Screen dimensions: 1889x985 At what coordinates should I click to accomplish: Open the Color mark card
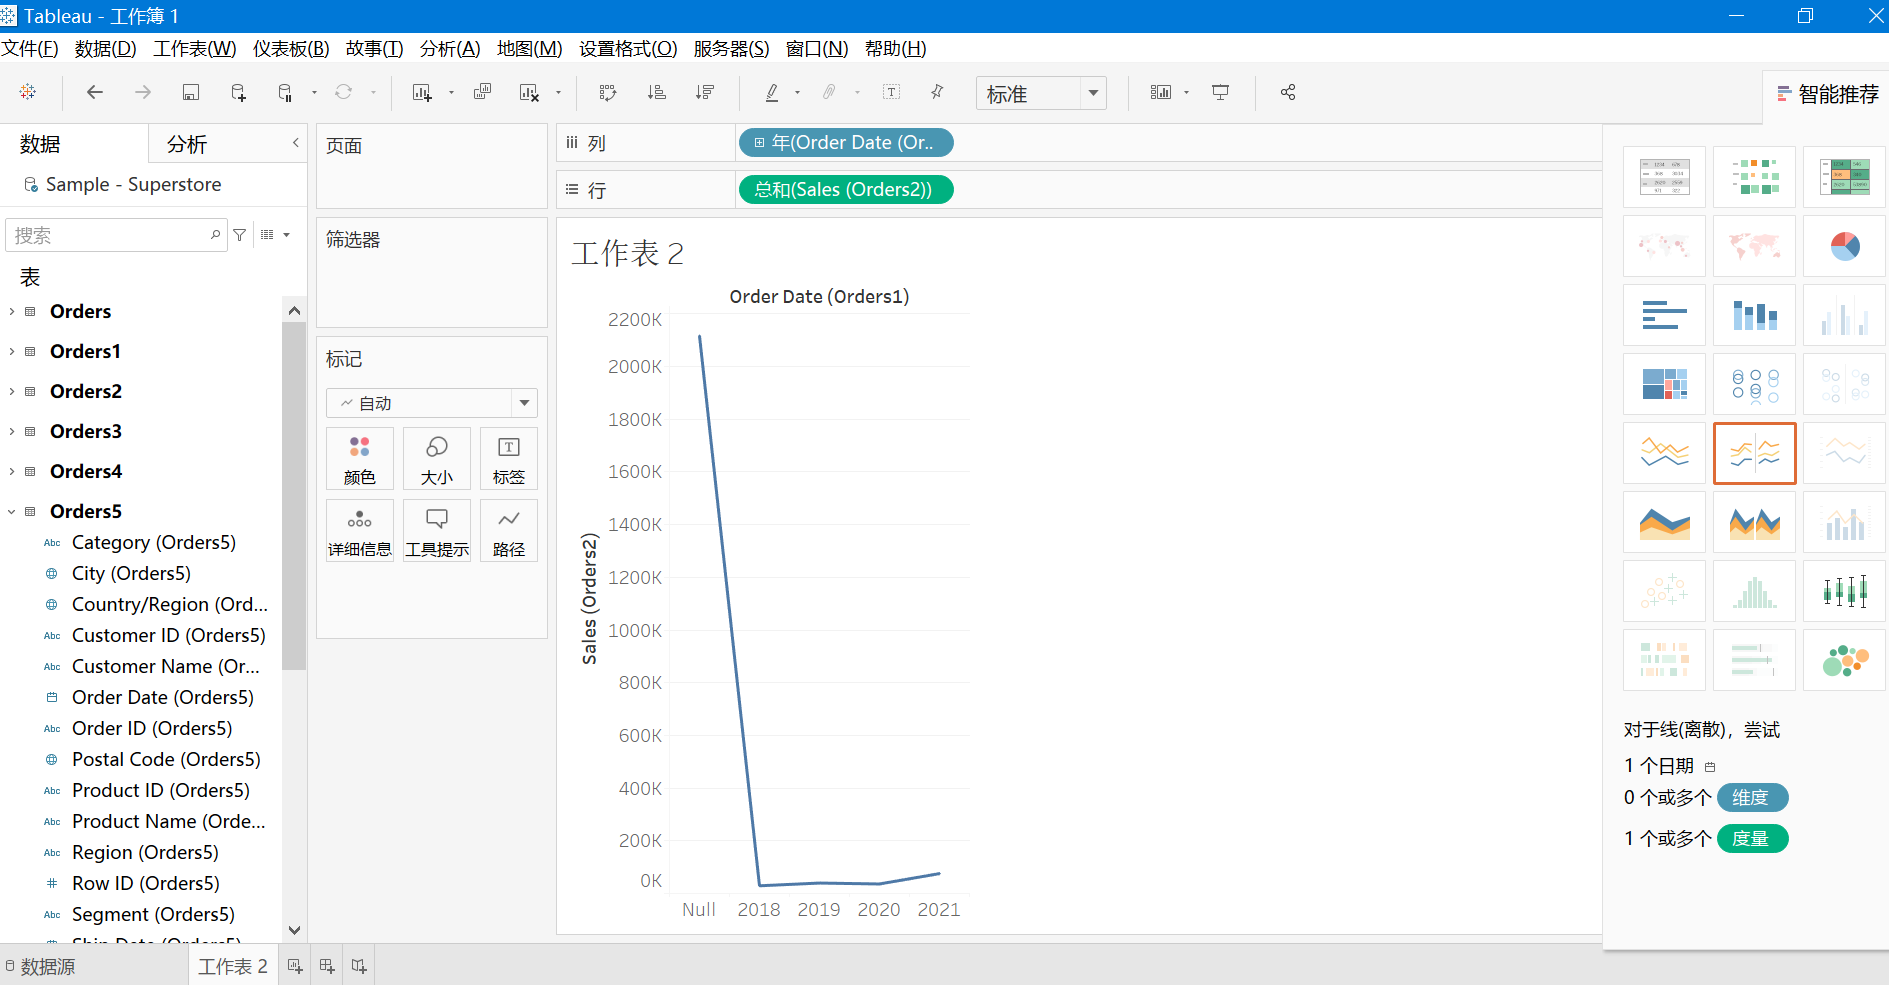(360, 459)
